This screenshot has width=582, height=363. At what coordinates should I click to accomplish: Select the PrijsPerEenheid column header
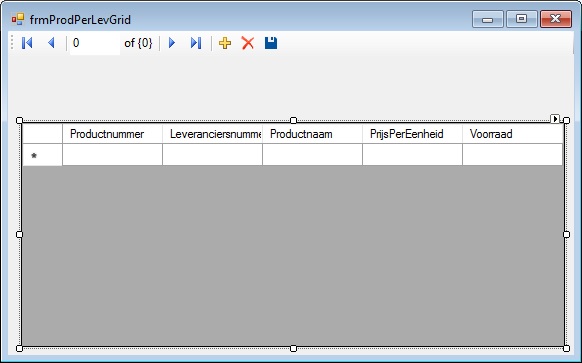click(412, 134)
